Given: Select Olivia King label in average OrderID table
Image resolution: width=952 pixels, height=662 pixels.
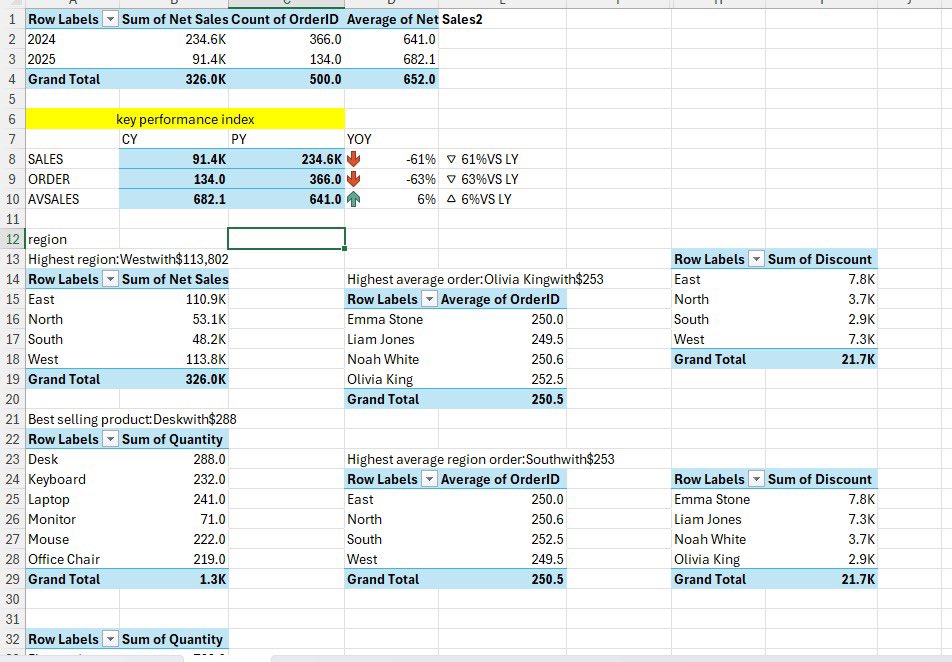Looking at the screenshot, I should point(392,379).
